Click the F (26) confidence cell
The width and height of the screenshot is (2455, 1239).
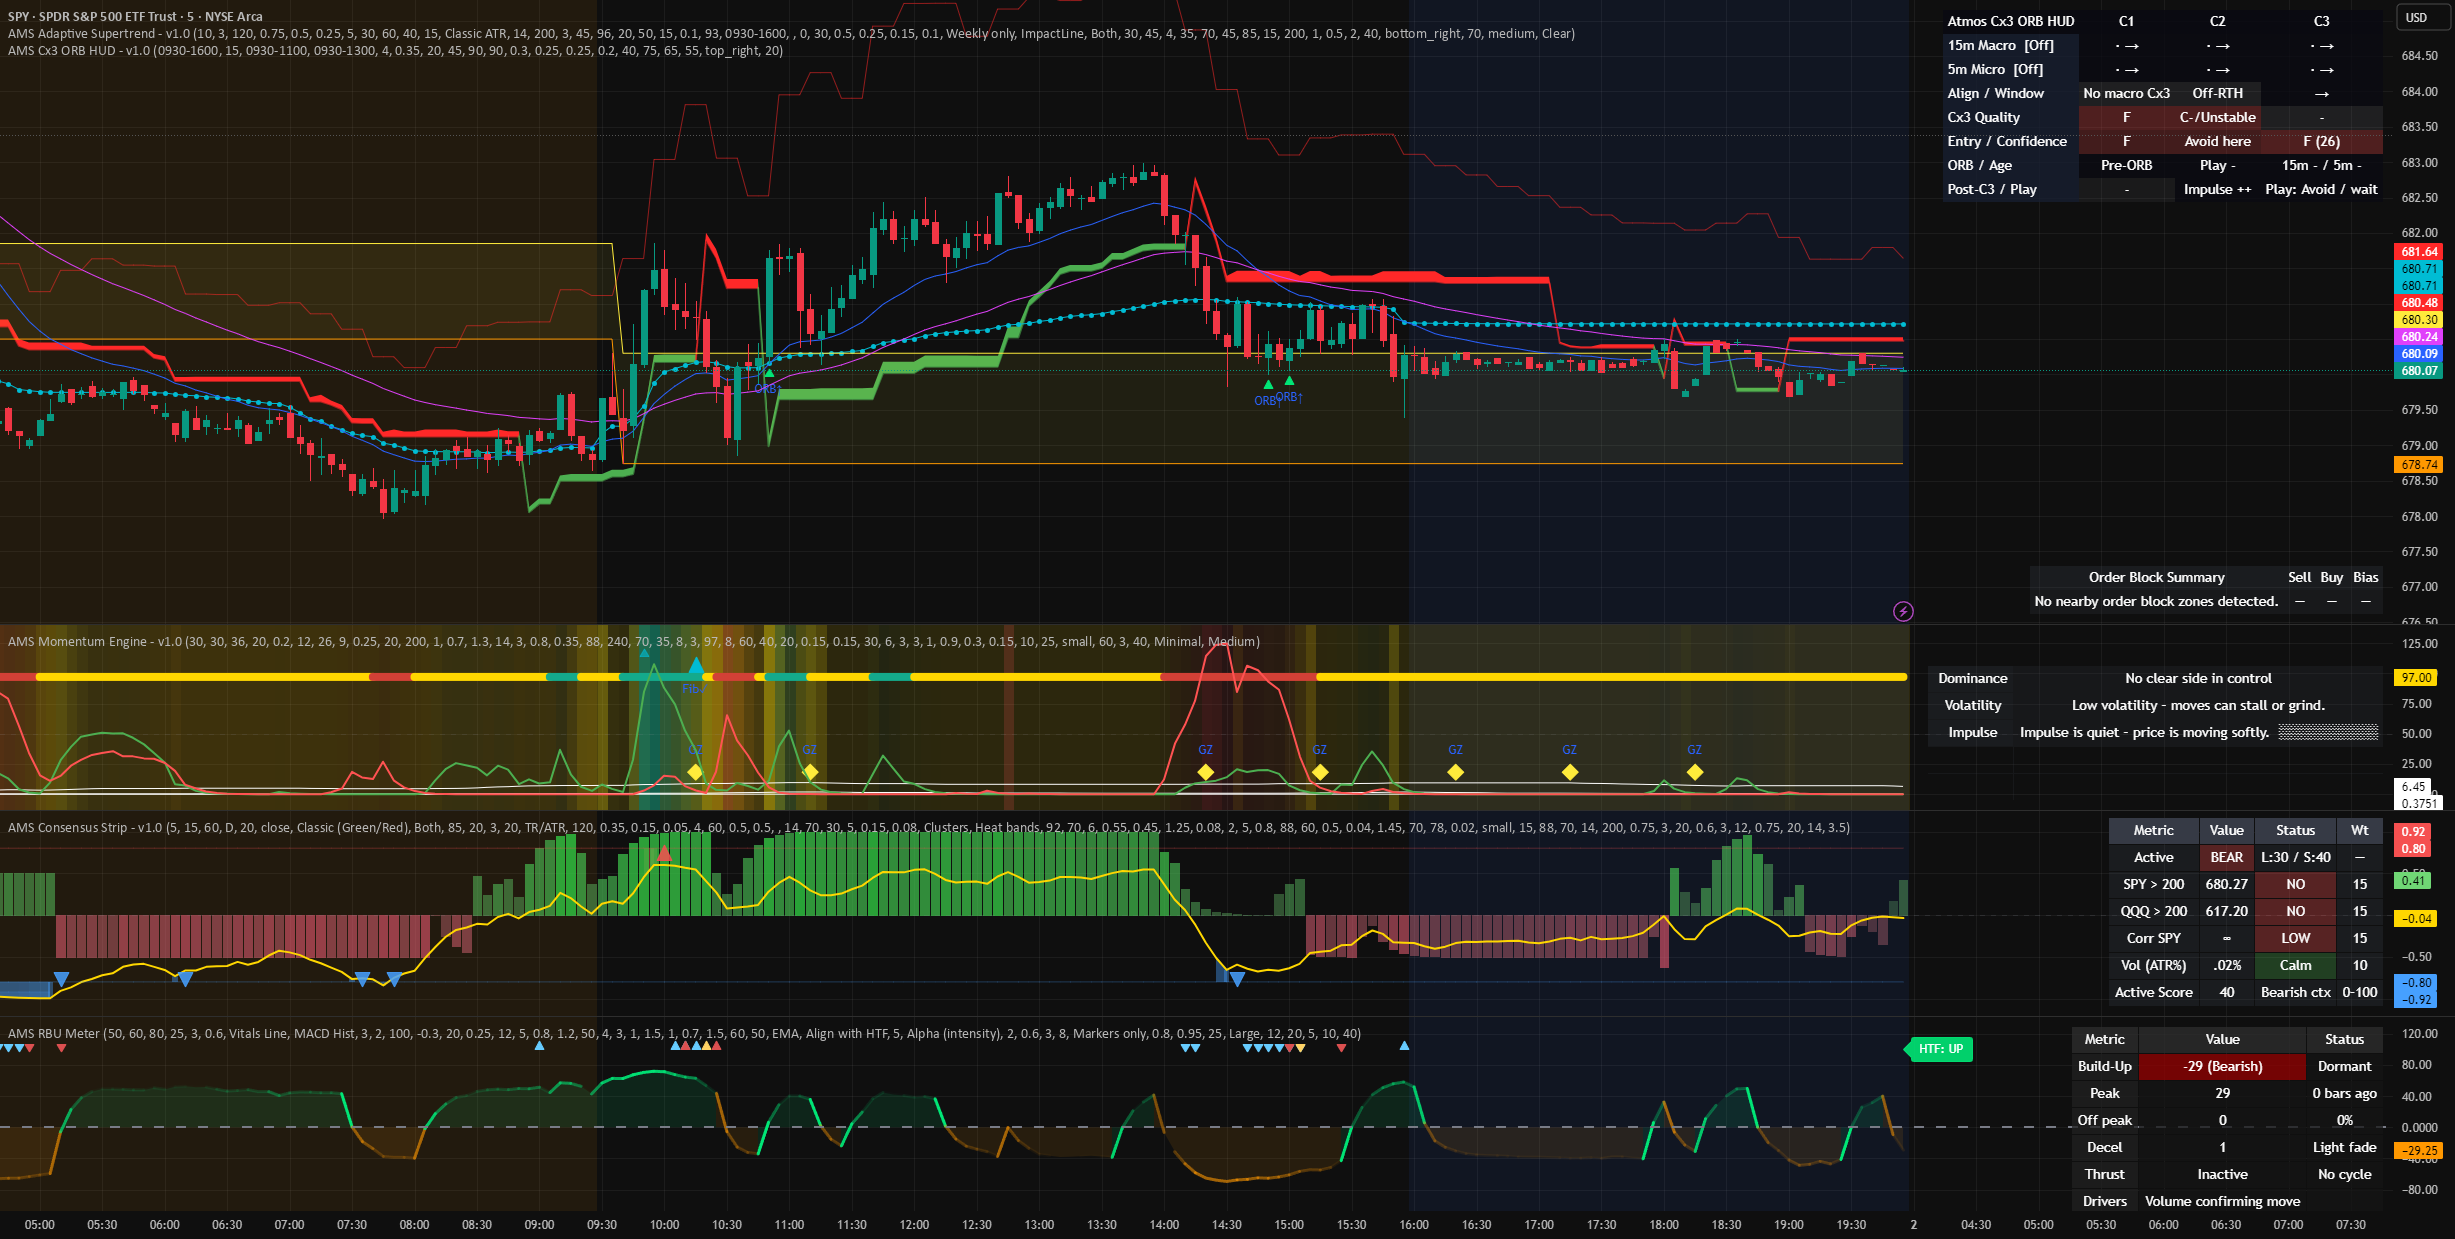click(2321, 141)
